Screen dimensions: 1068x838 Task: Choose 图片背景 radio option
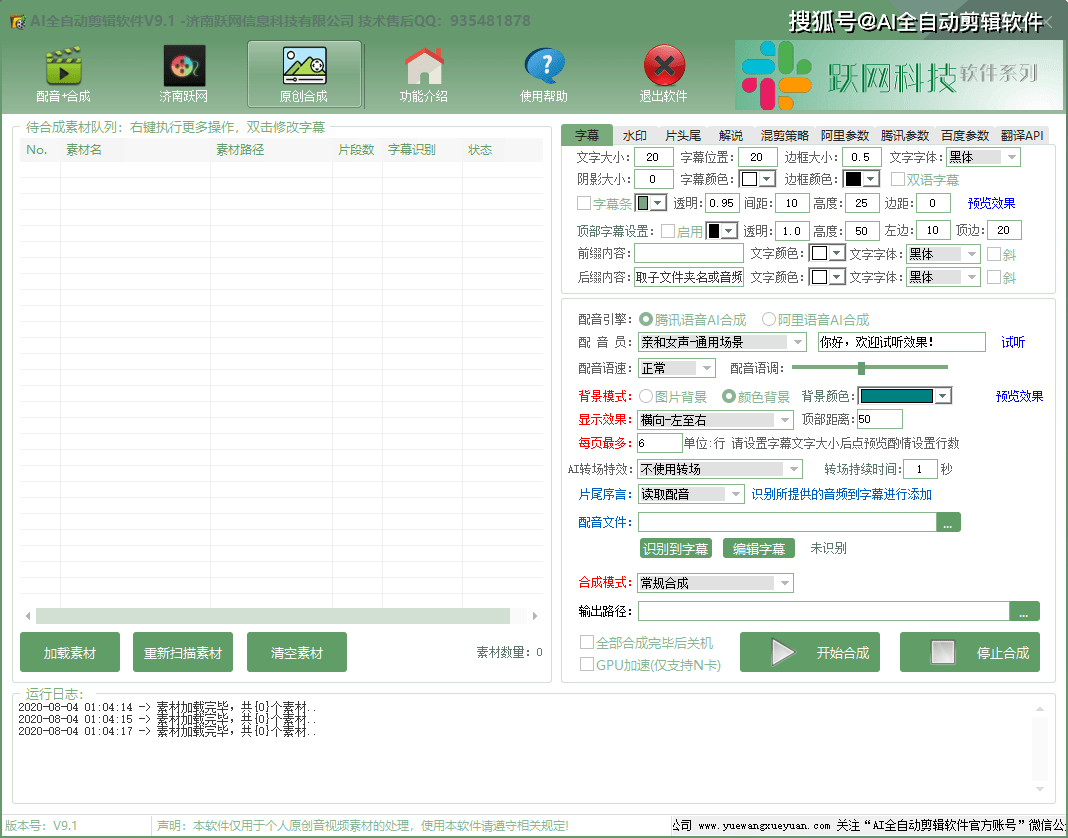coord(646,397)
